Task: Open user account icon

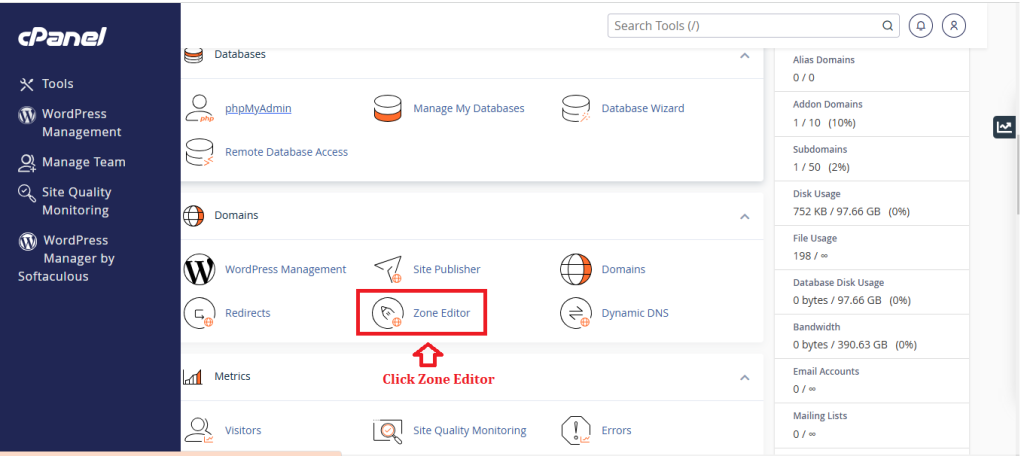Action: 954,26
